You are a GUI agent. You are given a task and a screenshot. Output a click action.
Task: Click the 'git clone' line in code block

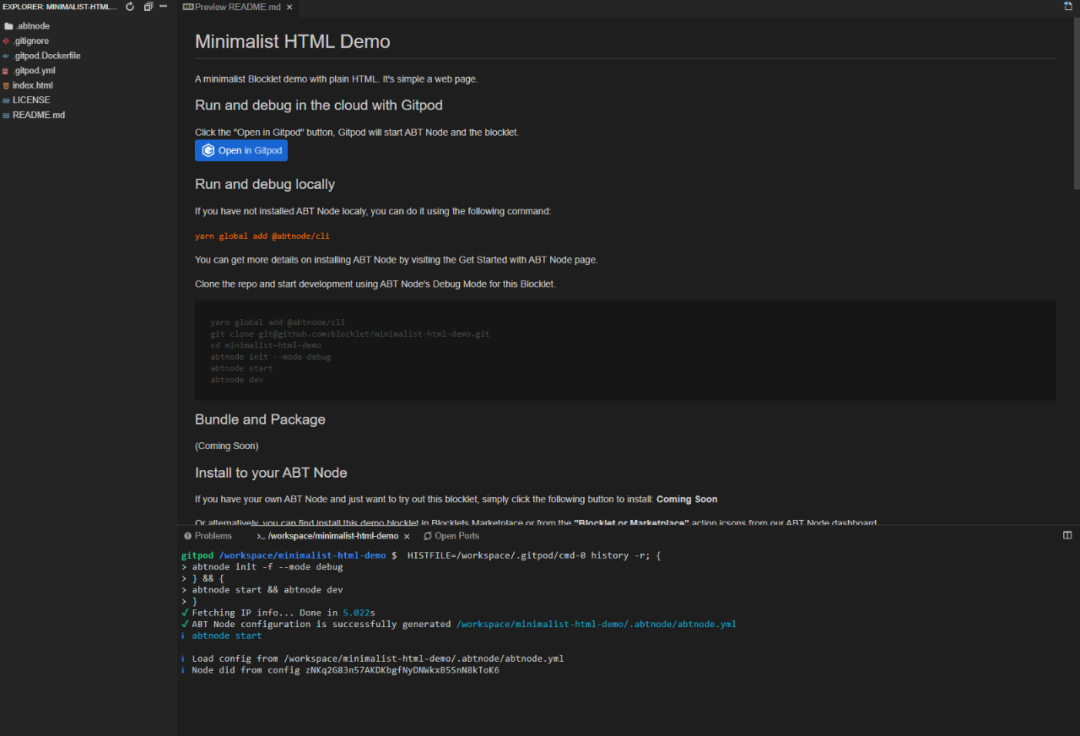350,334
